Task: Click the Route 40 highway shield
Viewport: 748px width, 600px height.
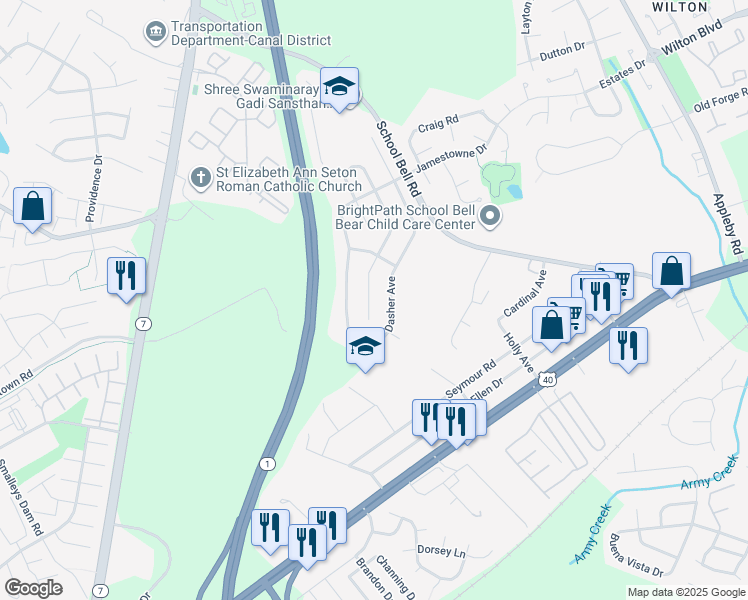Action: click(548, 380)
